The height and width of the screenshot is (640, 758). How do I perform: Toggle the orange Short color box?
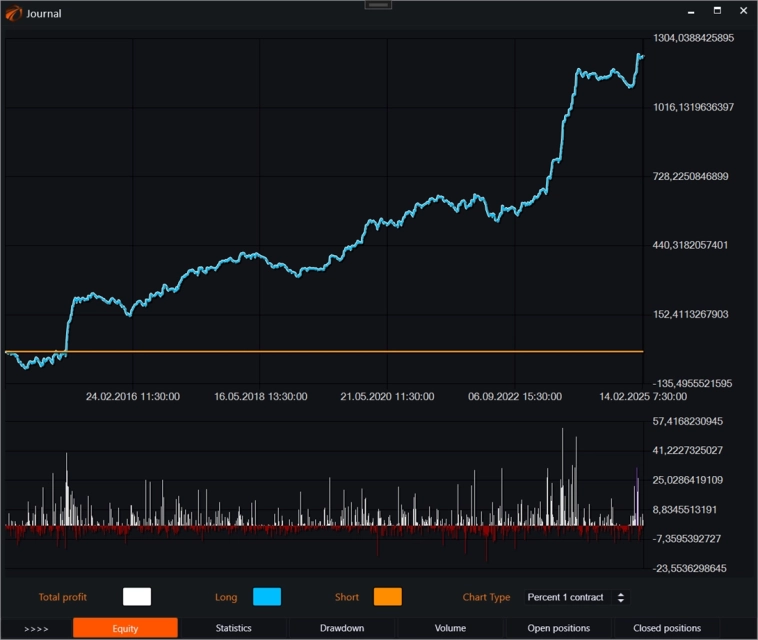point(387,597)
